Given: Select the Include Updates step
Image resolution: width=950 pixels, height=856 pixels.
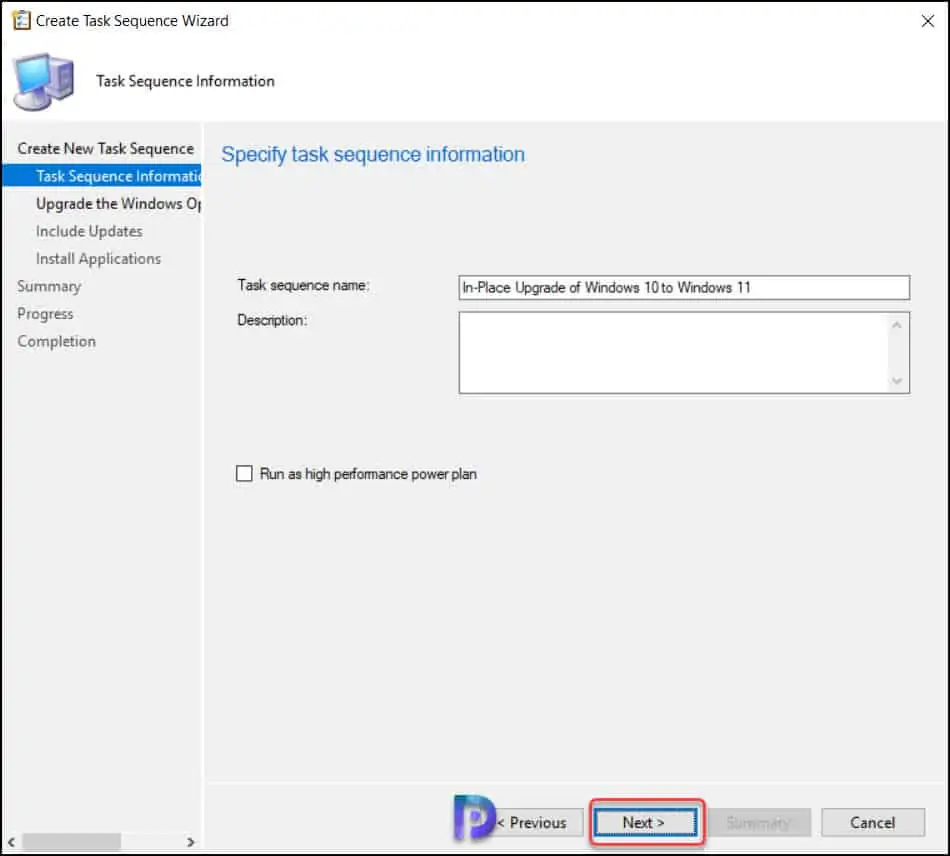Looking at the screenshot, I should pos(89,231).
